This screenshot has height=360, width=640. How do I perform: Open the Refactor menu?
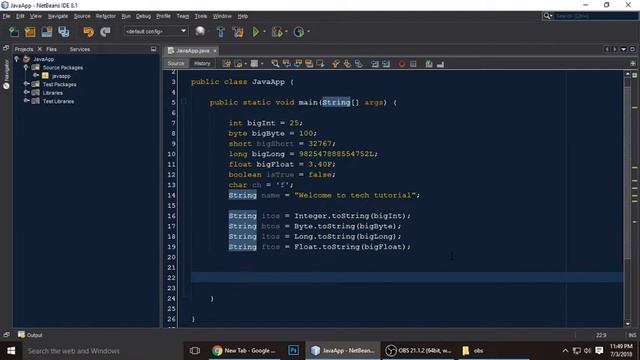pyautogui.click(x=106, y=16)
